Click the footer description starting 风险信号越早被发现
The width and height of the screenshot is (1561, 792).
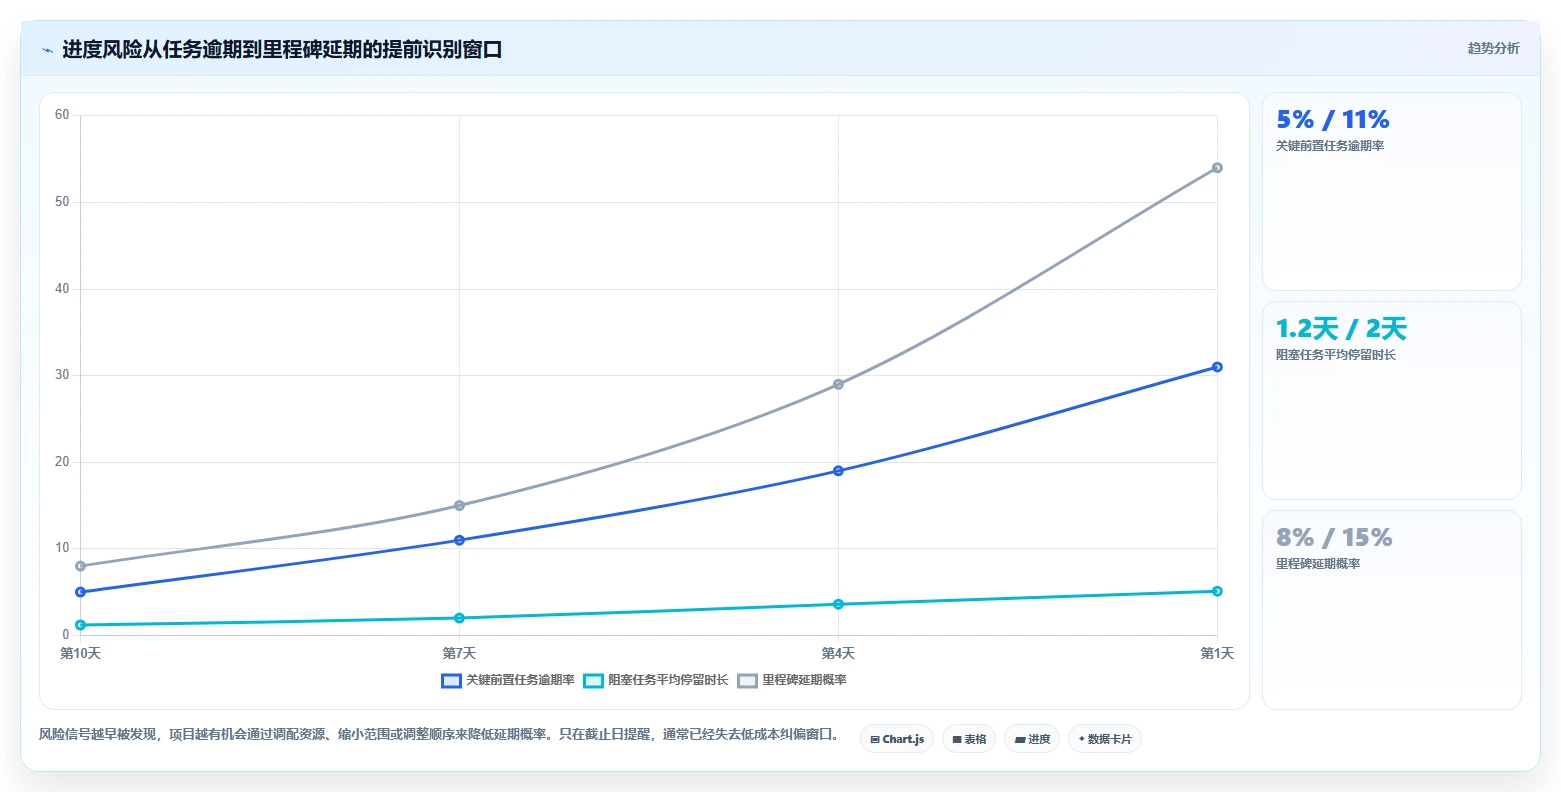[x=440, y=735]
